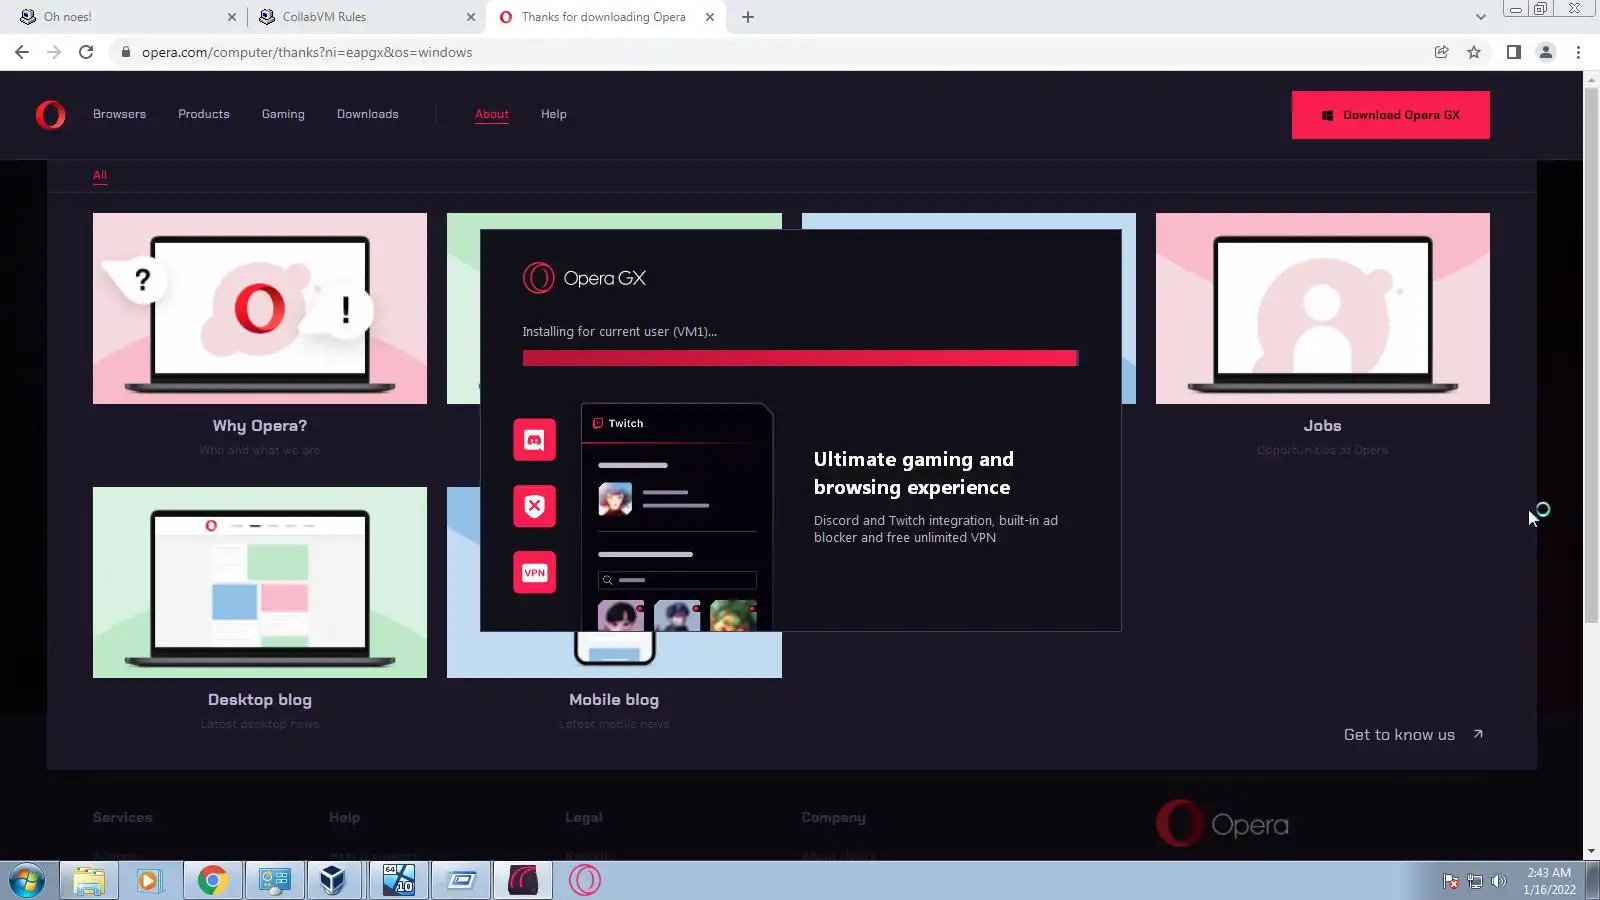Click the Action Center flag in the tray
Image resolution: width=1600 pixels, height=900 pixels.
point(1451,881)
